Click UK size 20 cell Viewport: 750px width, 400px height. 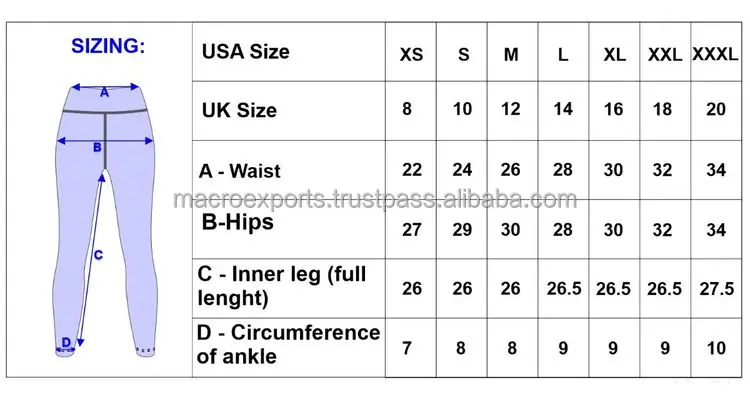tap(716, 110)
